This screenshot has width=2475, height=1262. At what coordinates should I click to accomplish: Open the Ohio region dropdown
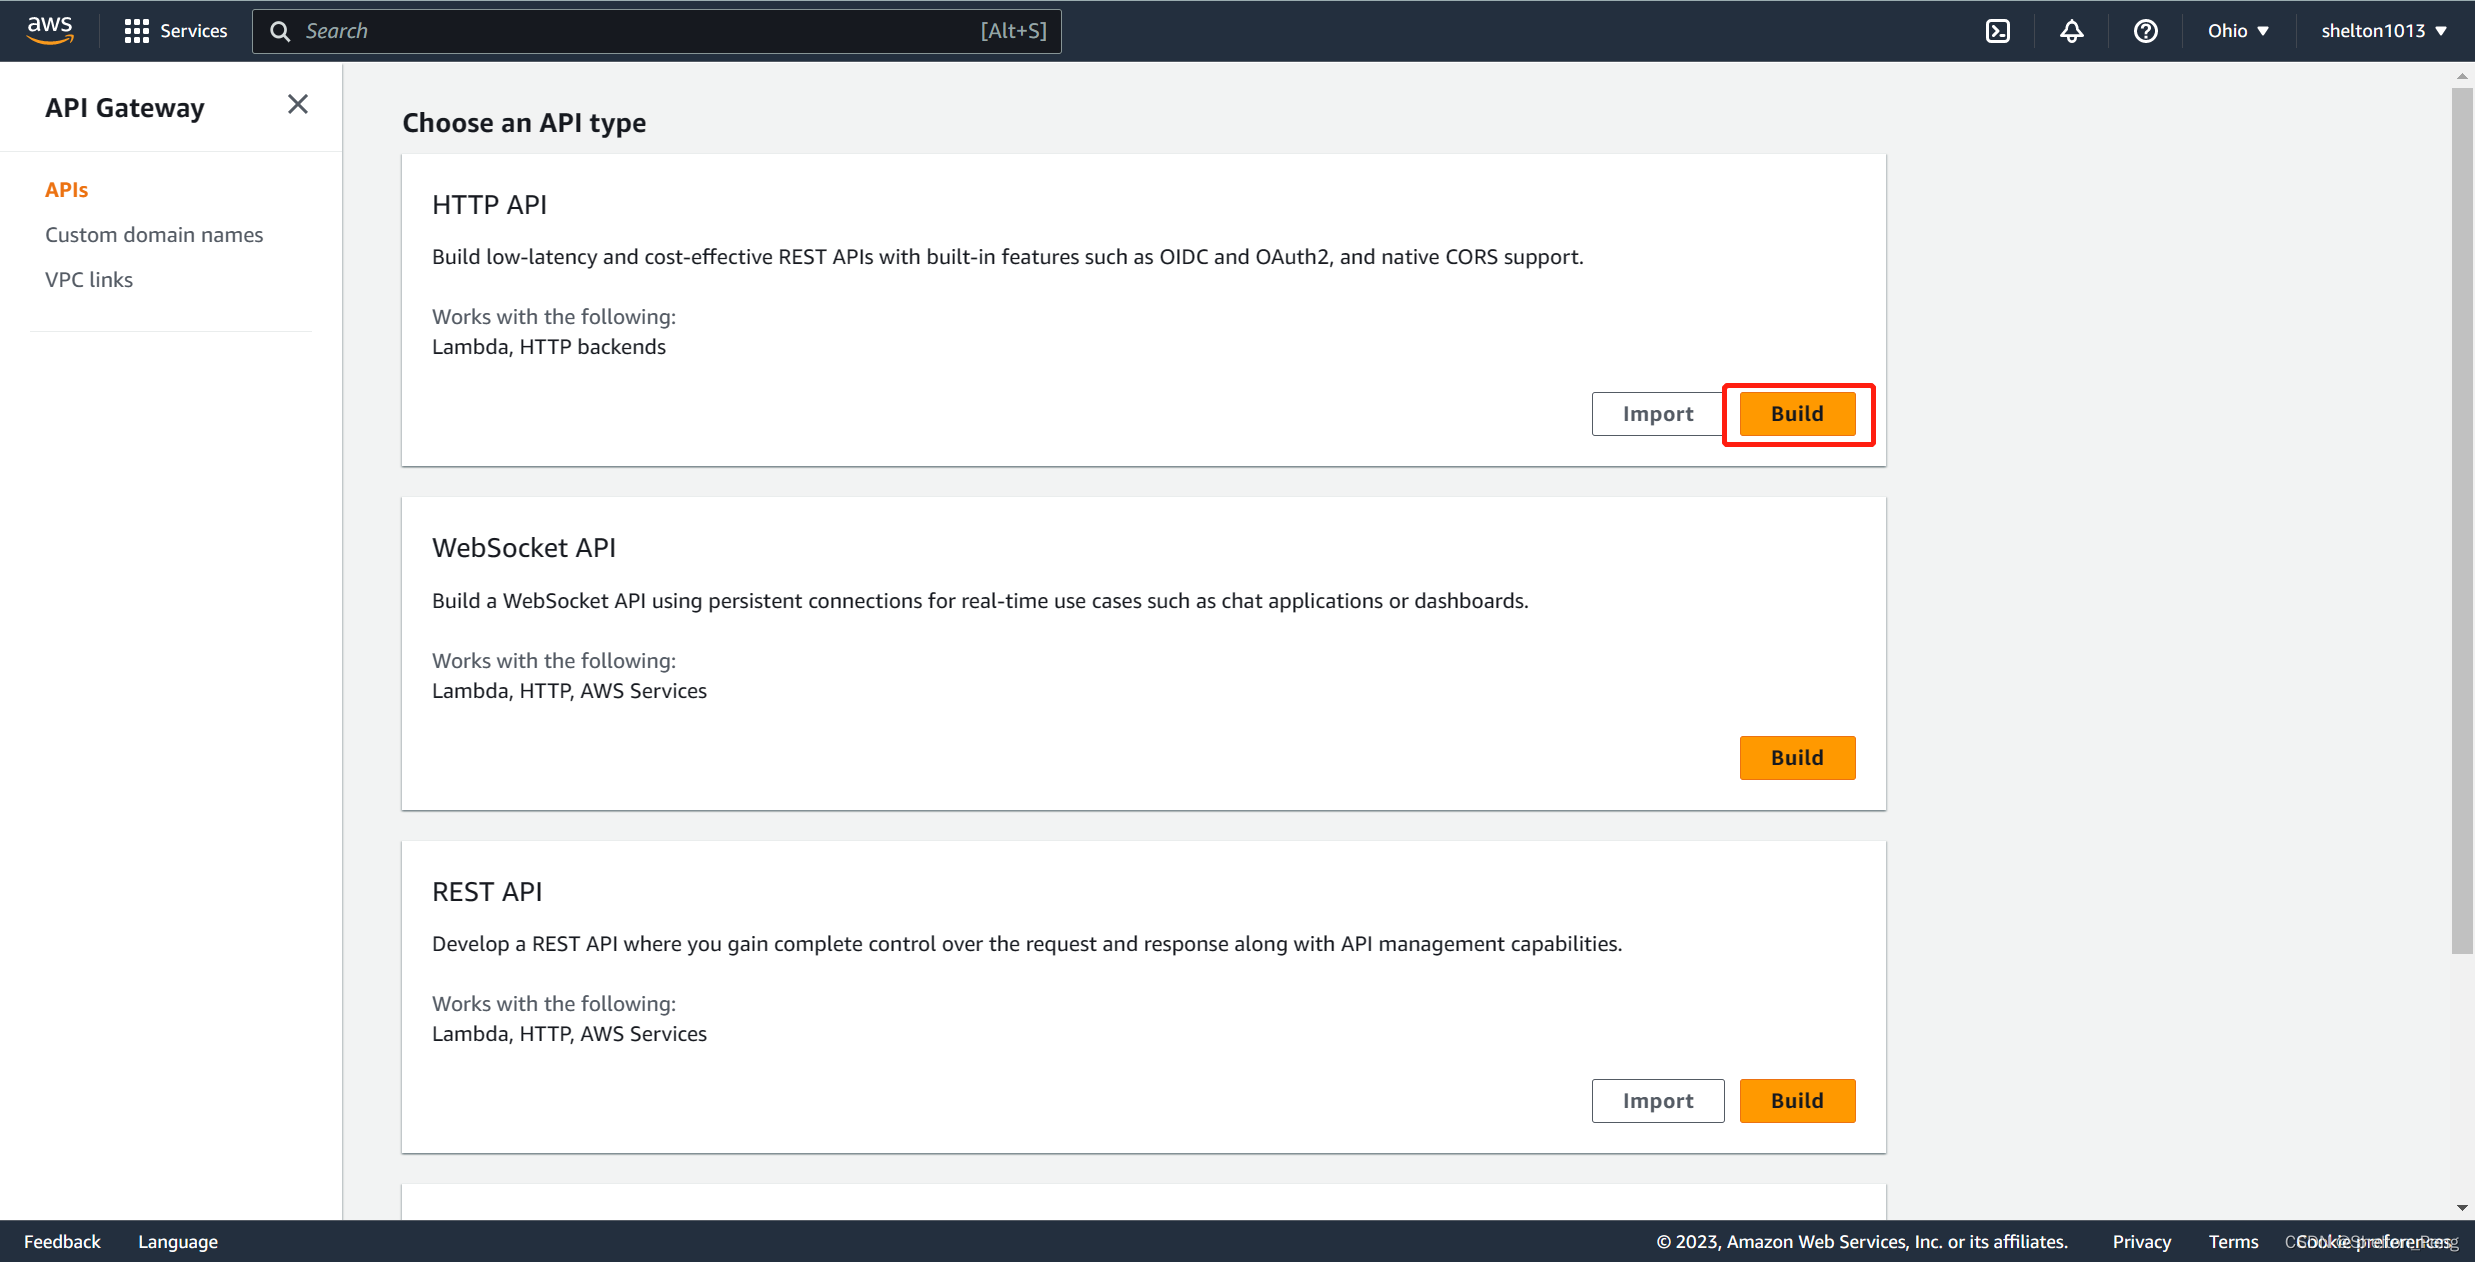point(2238,30)
